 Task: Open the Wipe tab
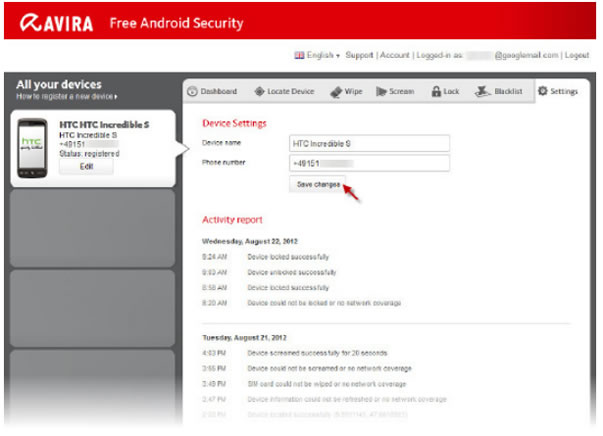(x=346, y=92)
